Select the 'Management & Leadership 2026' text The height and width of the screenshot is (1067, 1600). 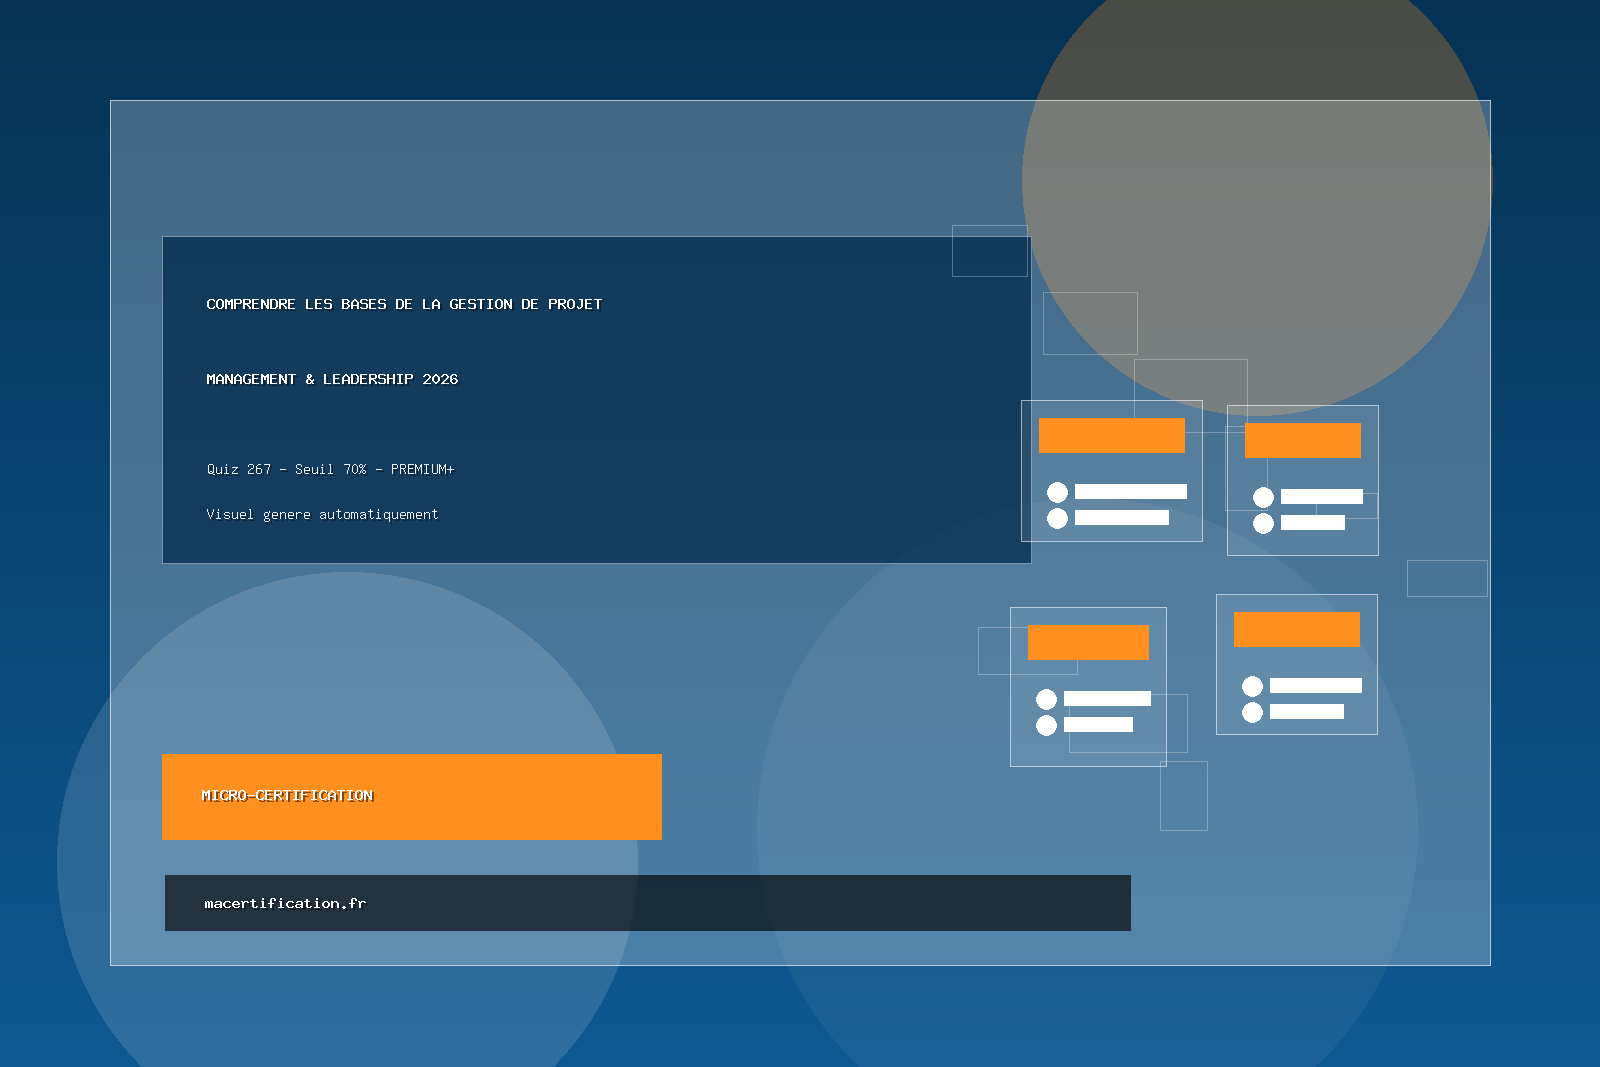coord(332,379)
